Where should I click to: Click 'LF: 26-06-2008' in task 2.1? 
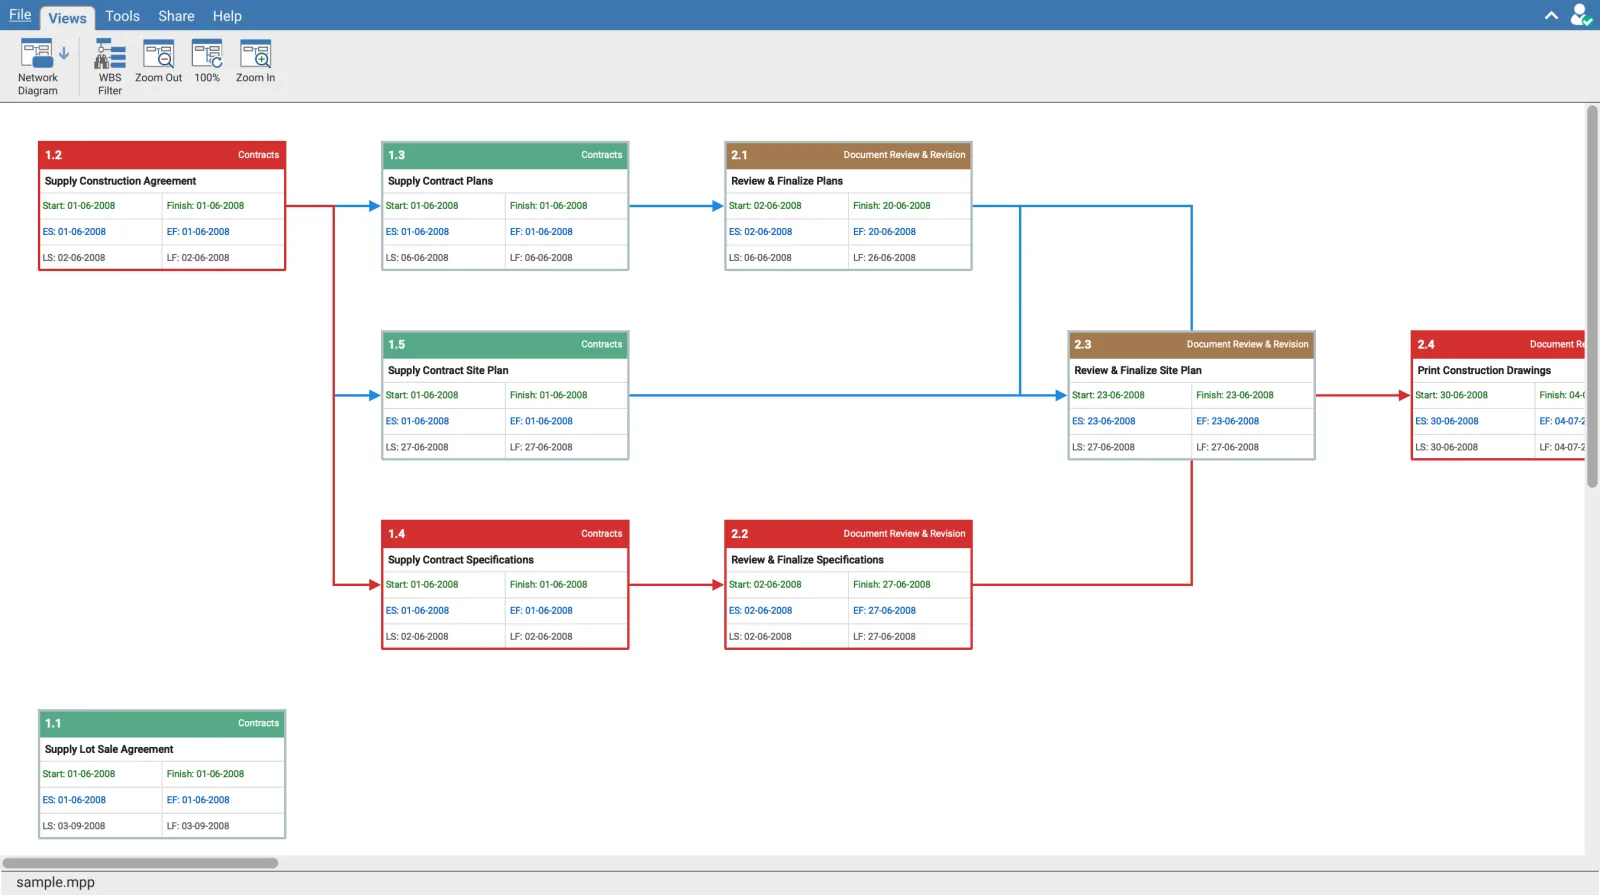tap(884, 258)
